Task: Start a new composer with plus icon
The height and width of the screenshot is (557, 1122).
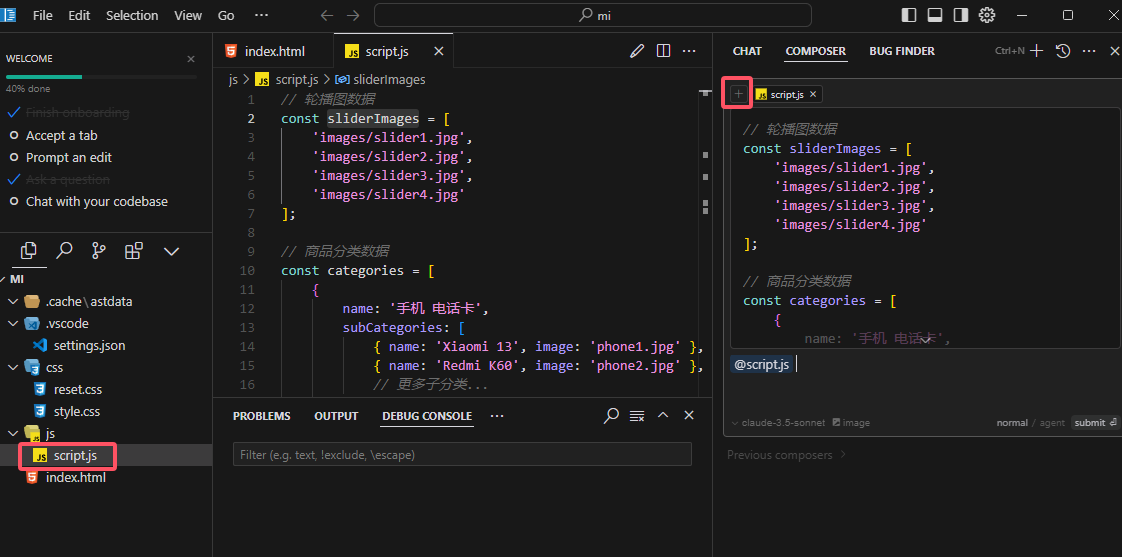Action: [1037, 51]
